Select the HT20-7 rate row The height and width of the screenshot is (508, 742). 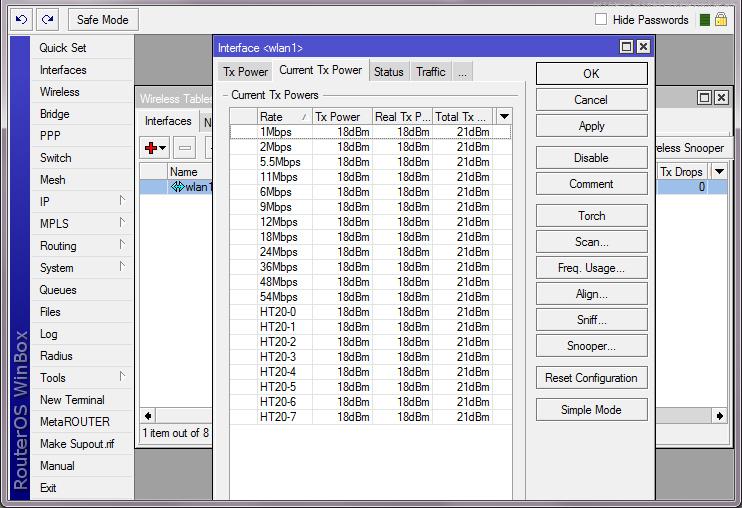click(x=371, y=417)
